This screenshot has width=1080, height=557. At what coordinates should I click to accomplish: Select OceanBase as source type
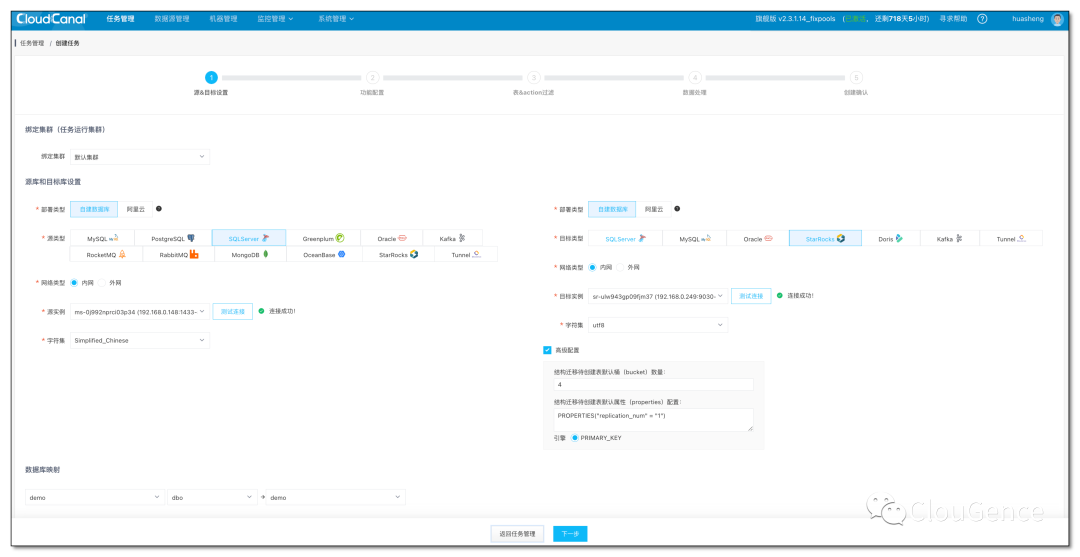point(324,255)
